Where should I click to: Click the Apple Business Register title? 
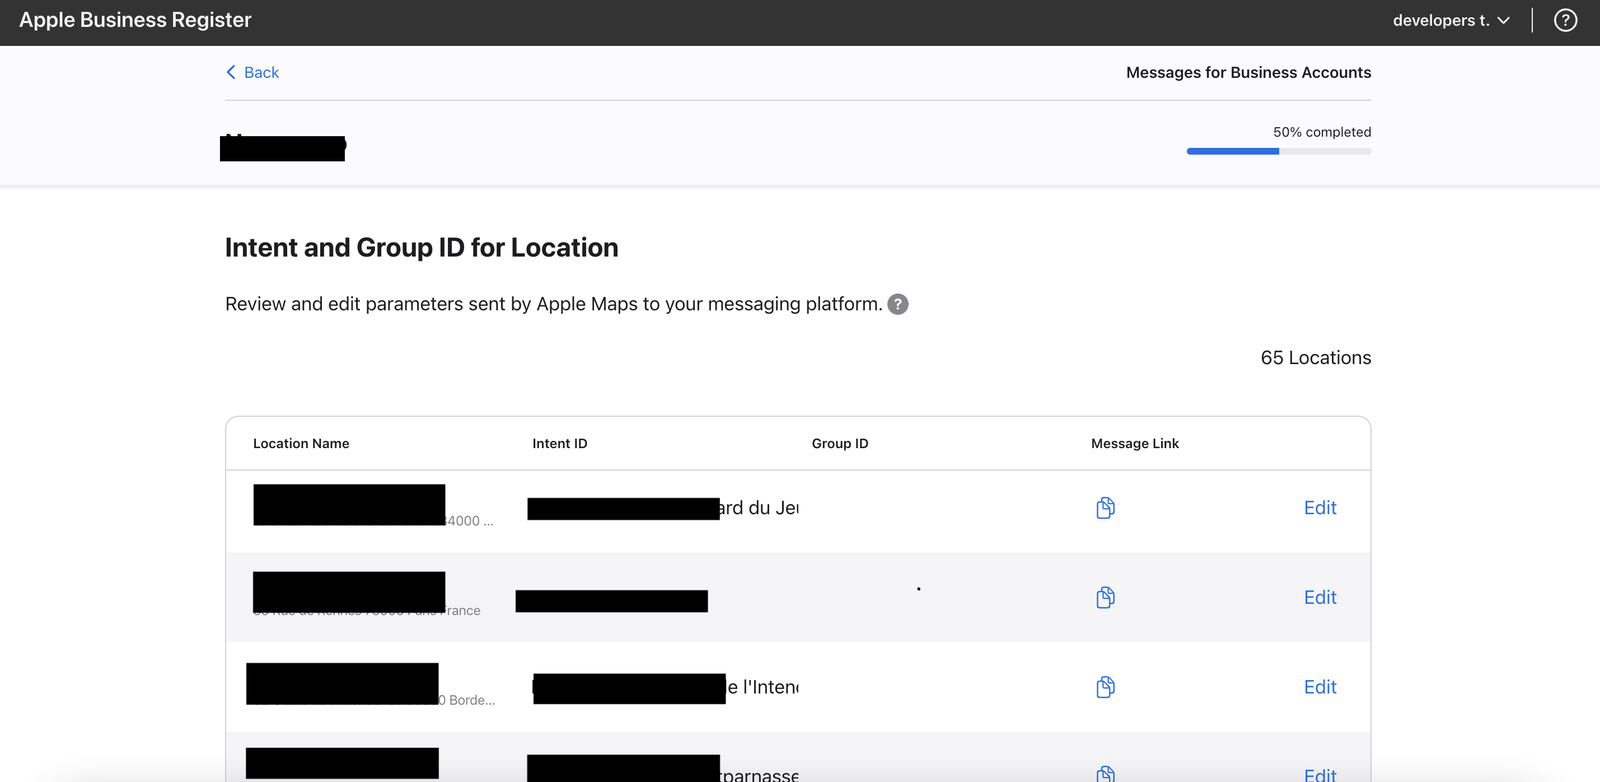tap(135, 20)
